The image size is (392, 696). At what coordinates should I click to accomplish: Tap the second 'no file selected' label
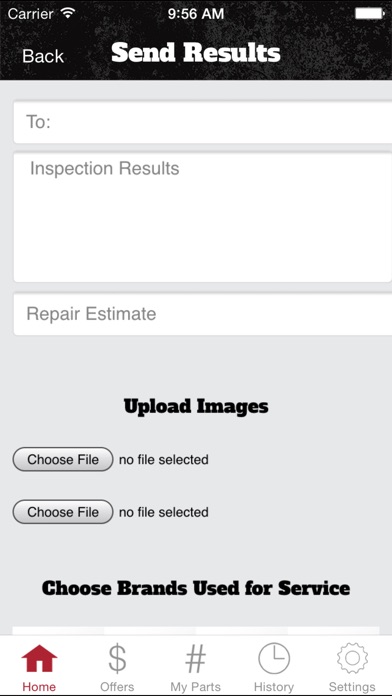coord(164,512)
